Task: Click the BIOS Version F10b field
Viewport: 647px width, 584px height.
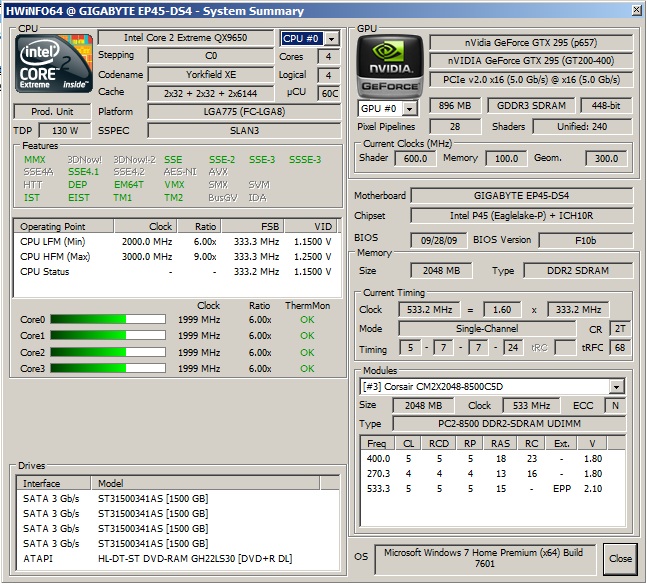Action: 586,240
